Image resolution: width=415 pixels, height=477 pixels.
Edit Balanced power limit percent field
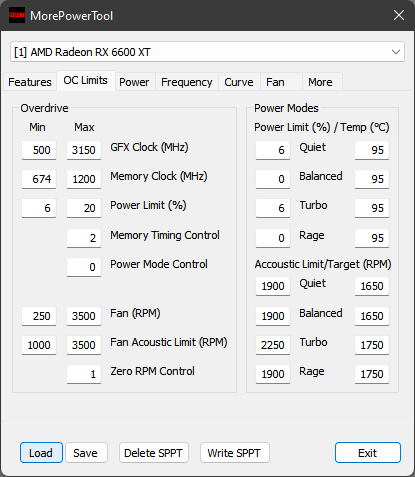coord(273,179)
